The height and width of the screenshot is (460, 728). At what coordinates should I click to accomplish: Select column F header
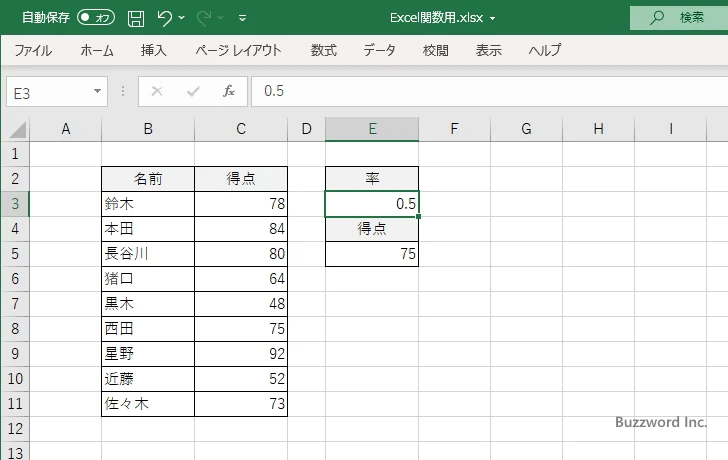coord(455,129)
